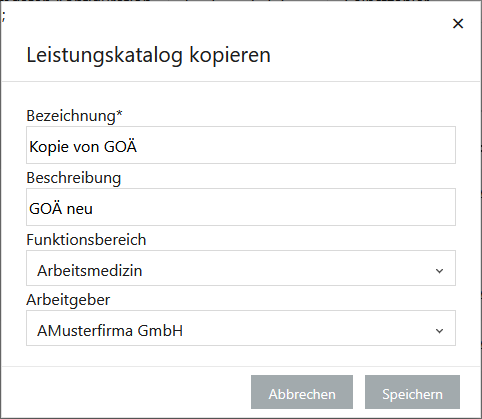The height and width of the screenshot is (419, 482).
Task: Click the Funktionsbereich field label
Action: (x=86, y=240)
